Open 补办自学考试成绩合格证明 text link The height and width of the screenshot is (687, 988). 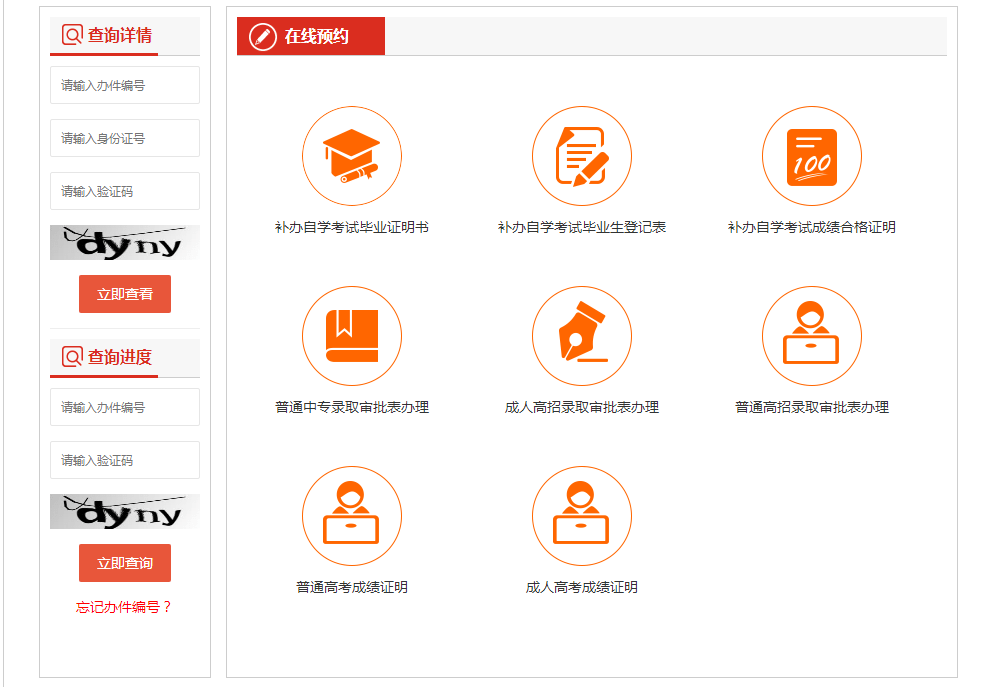(x=812, y=228)
